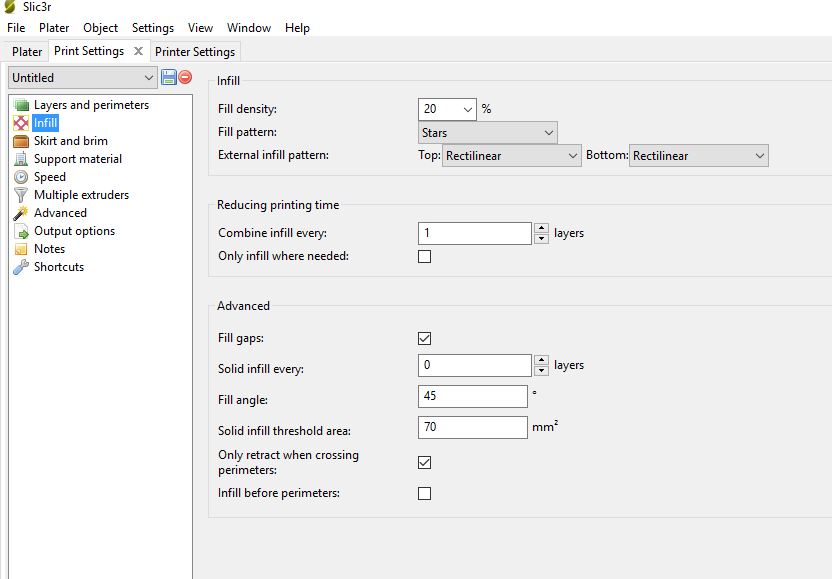Screen dimensions: 832x579
Task: Open the Settings menu
Action: coord(152,28)
